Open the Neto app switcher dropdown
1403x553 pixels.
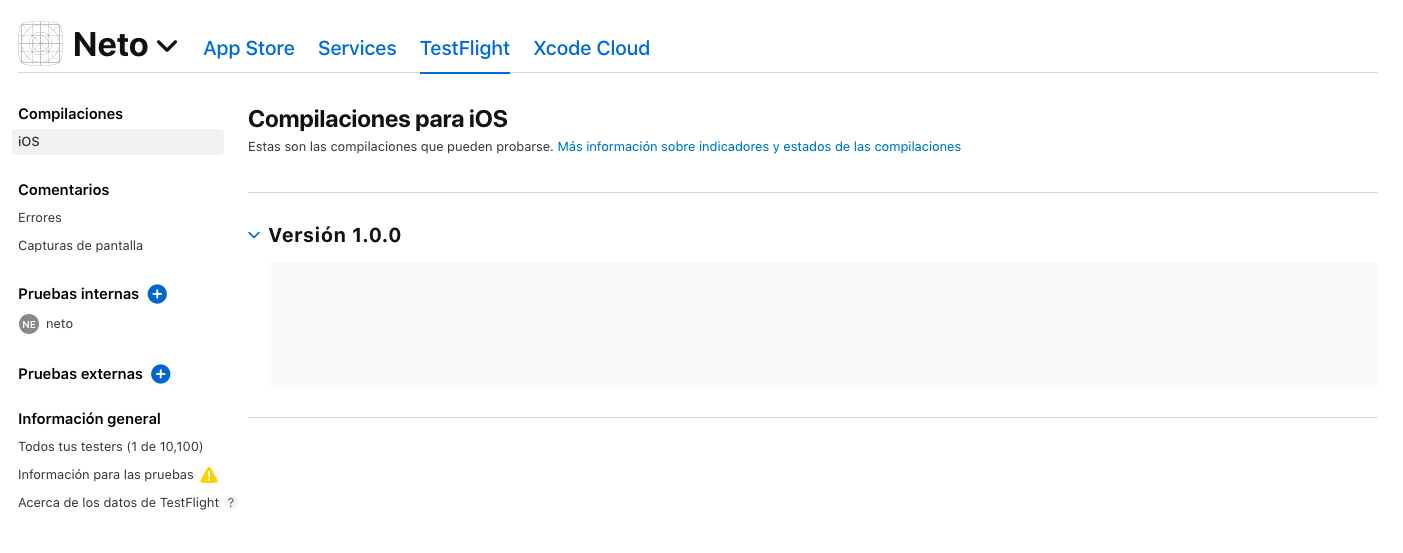167,46
